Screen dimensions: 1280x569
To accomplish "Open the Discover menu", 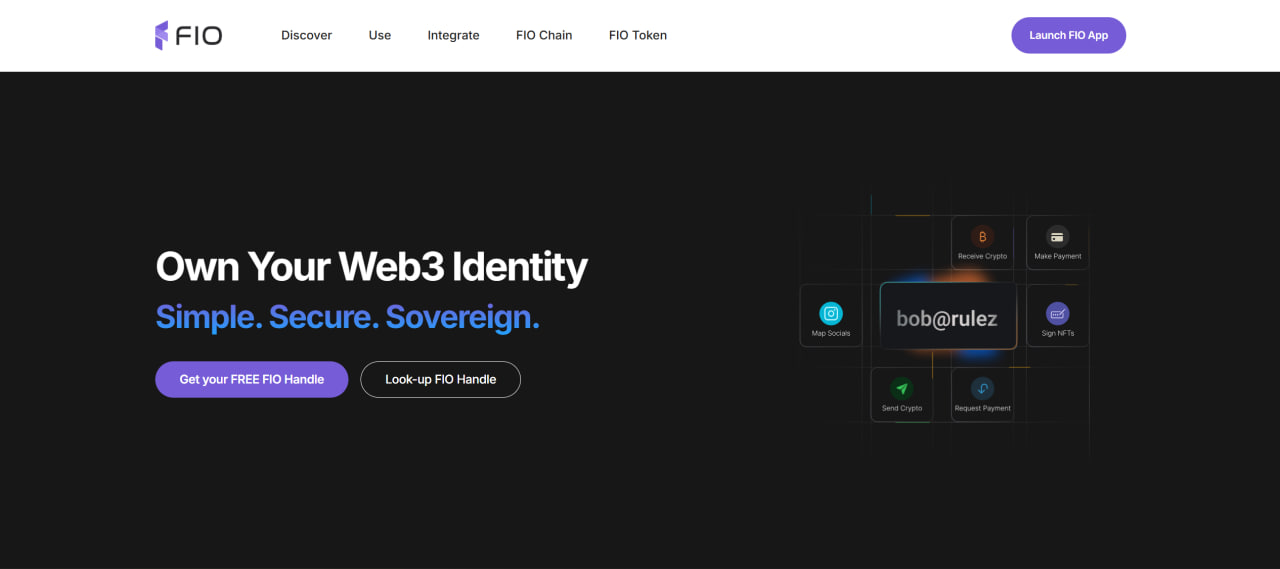I will [306, 35].
